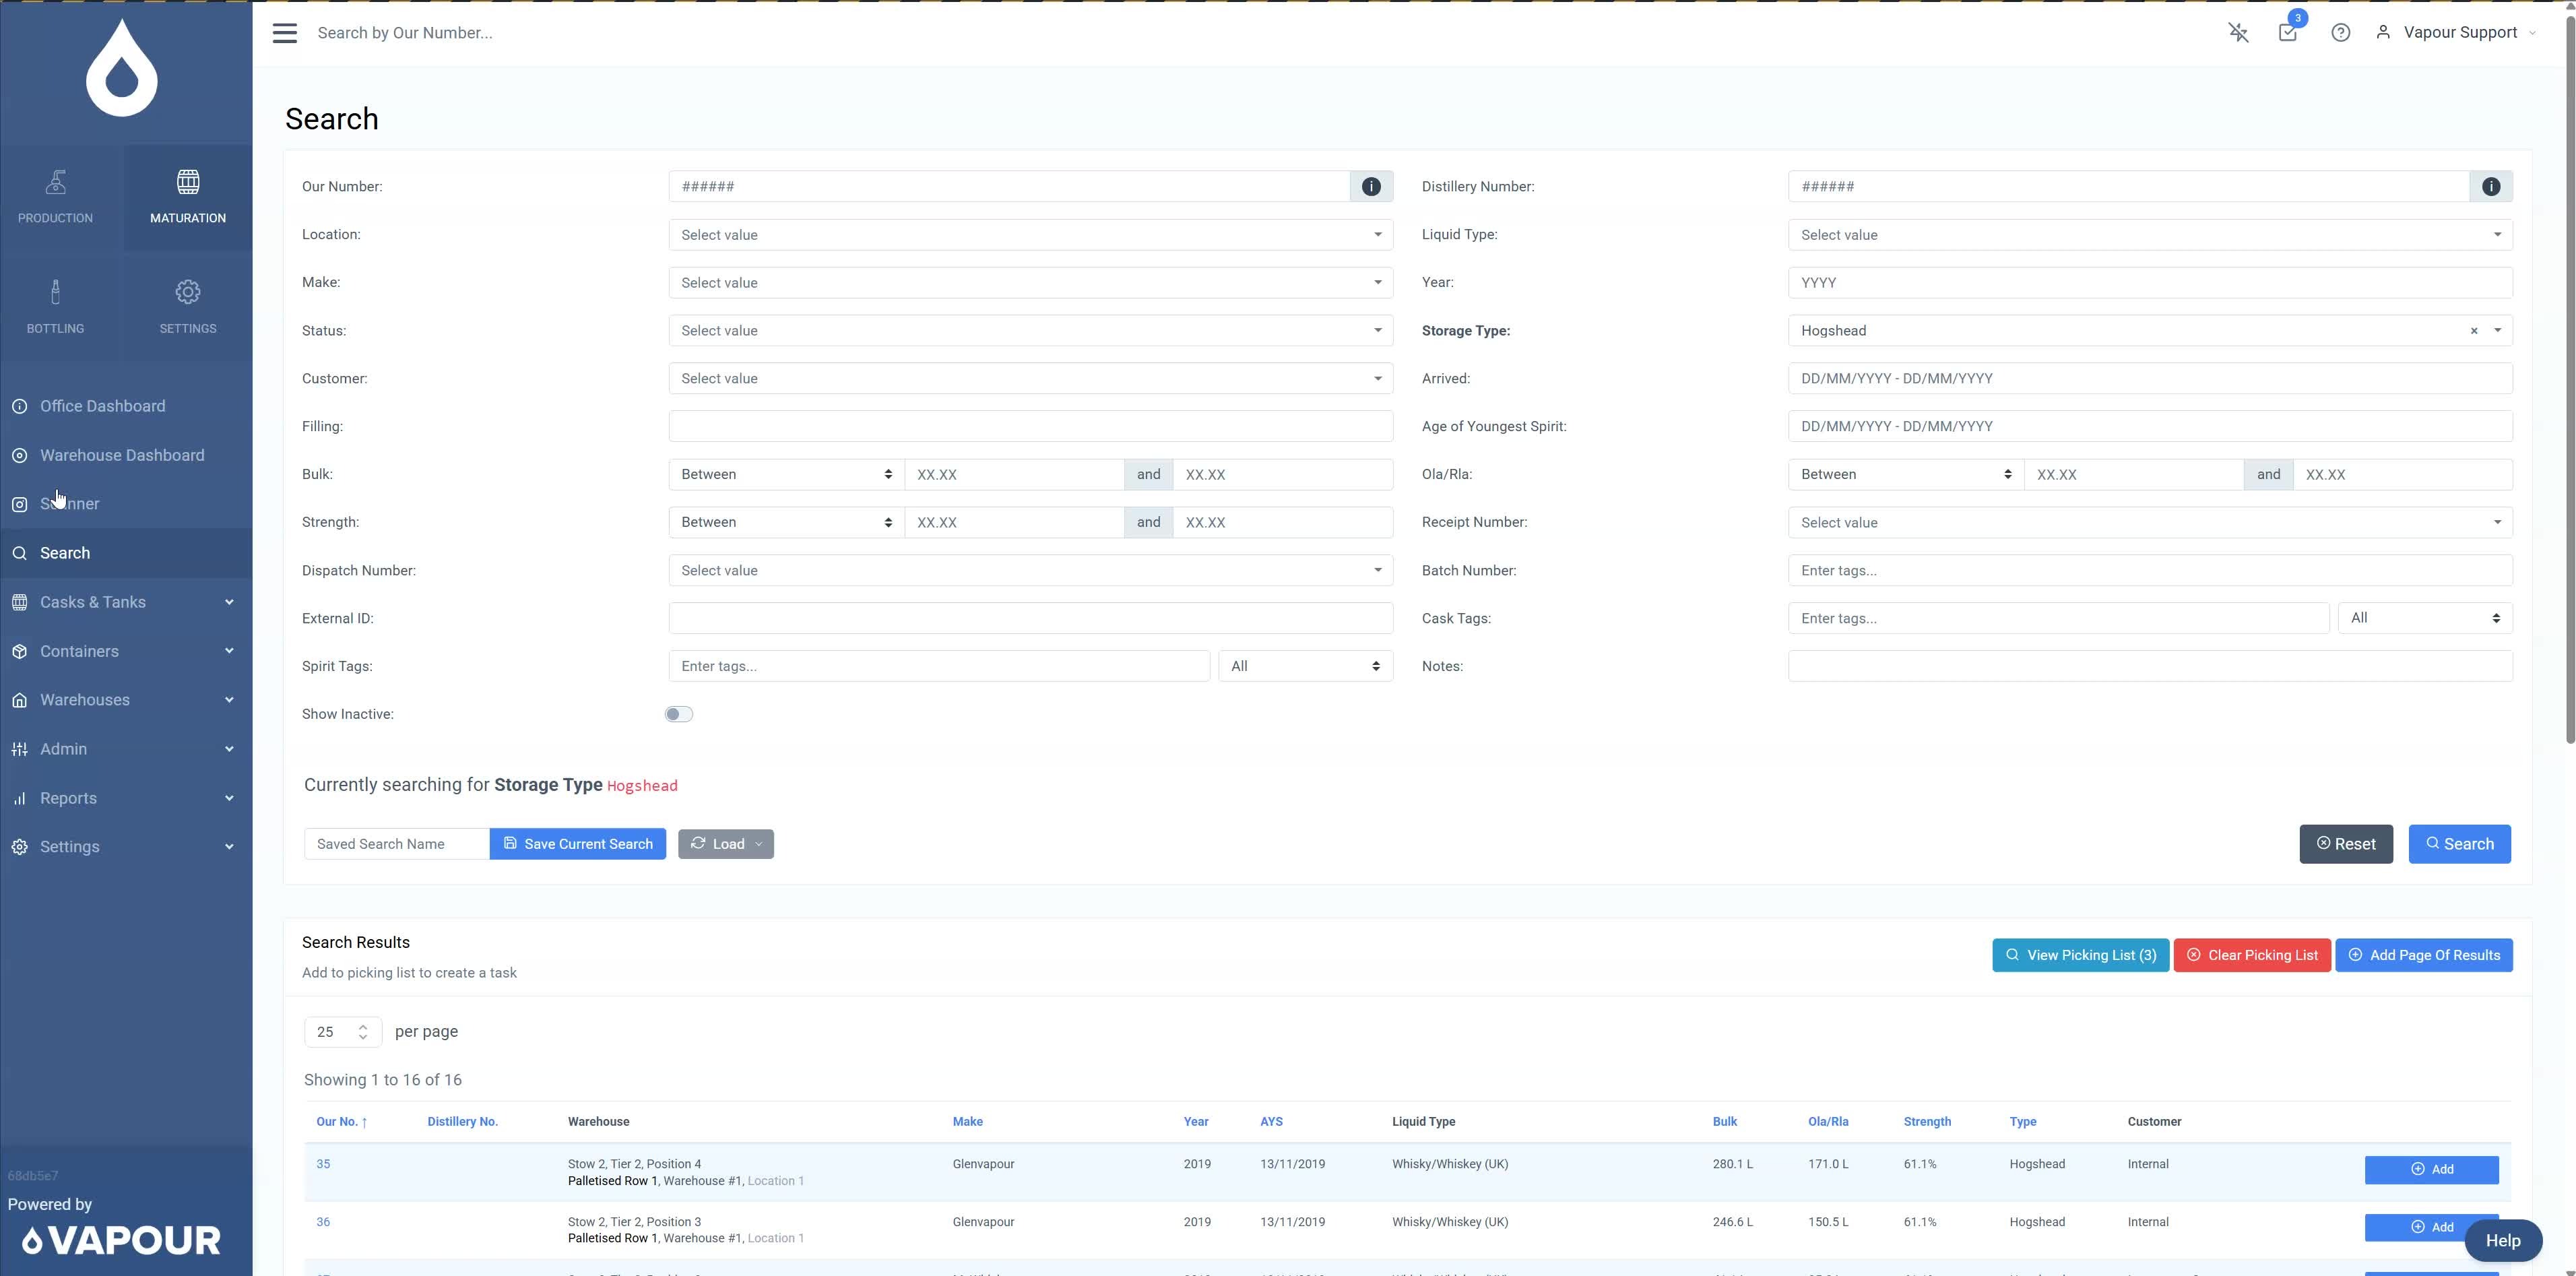Toggle the hamburger menu icon
Screen dimensions: 2576x1276
[284, 33]
